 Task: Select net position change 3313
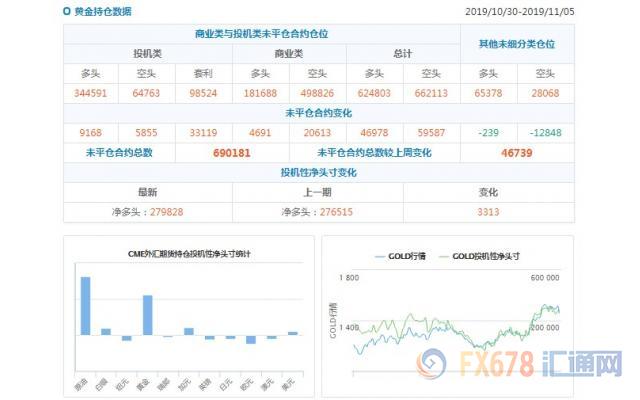pyautogui.click(x=488, y=212)
